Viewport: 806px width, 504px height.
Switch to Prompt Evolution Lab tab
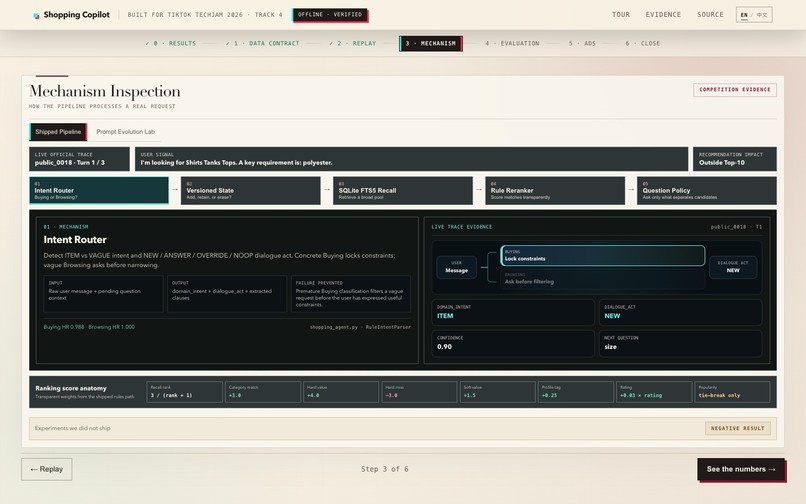125,132
